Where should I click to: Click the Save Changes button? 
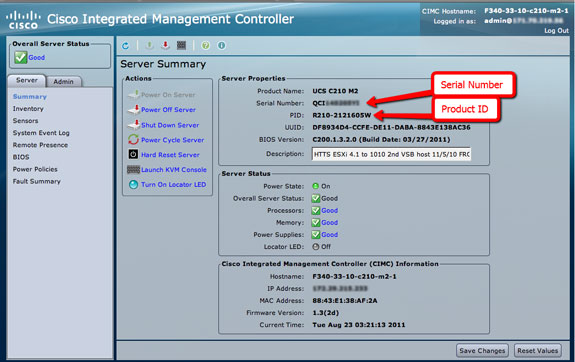pos(482,351)
